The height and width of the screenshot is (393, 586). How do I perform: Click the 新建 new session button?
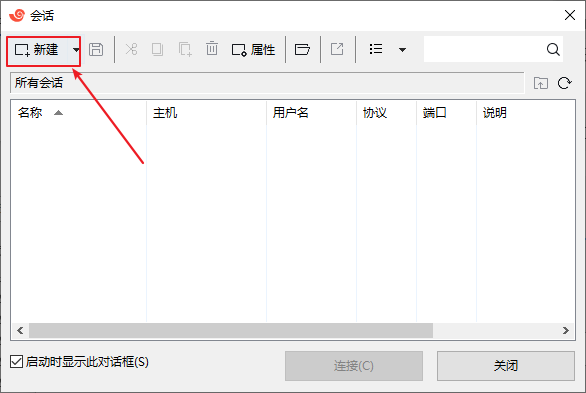pyautogui.click(x=37, y=50)
